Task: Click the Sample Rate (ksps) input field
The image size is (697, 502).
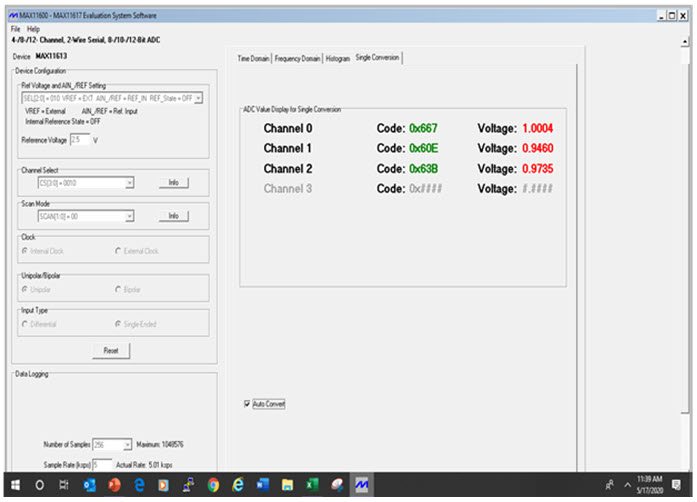Action: (102, 465)
